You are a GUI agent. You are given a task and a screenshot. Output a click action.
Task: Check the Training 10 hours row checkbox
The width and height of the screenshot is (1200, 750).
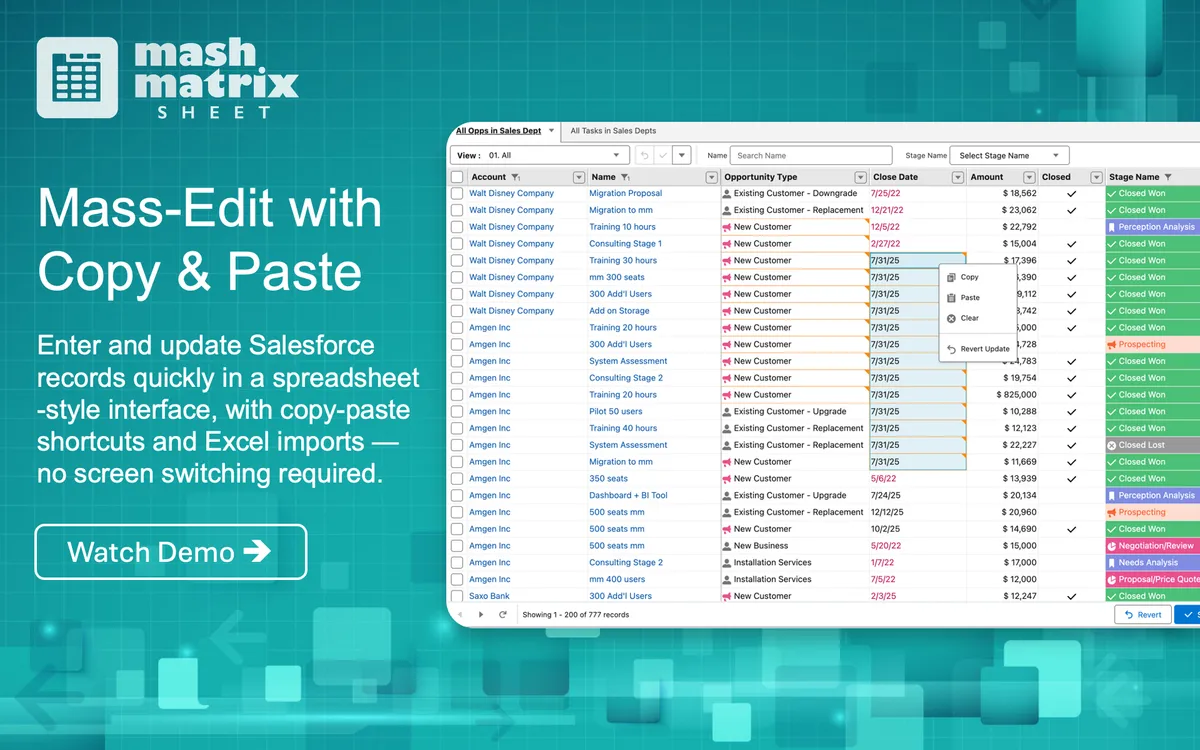click(x=457, y=227)
